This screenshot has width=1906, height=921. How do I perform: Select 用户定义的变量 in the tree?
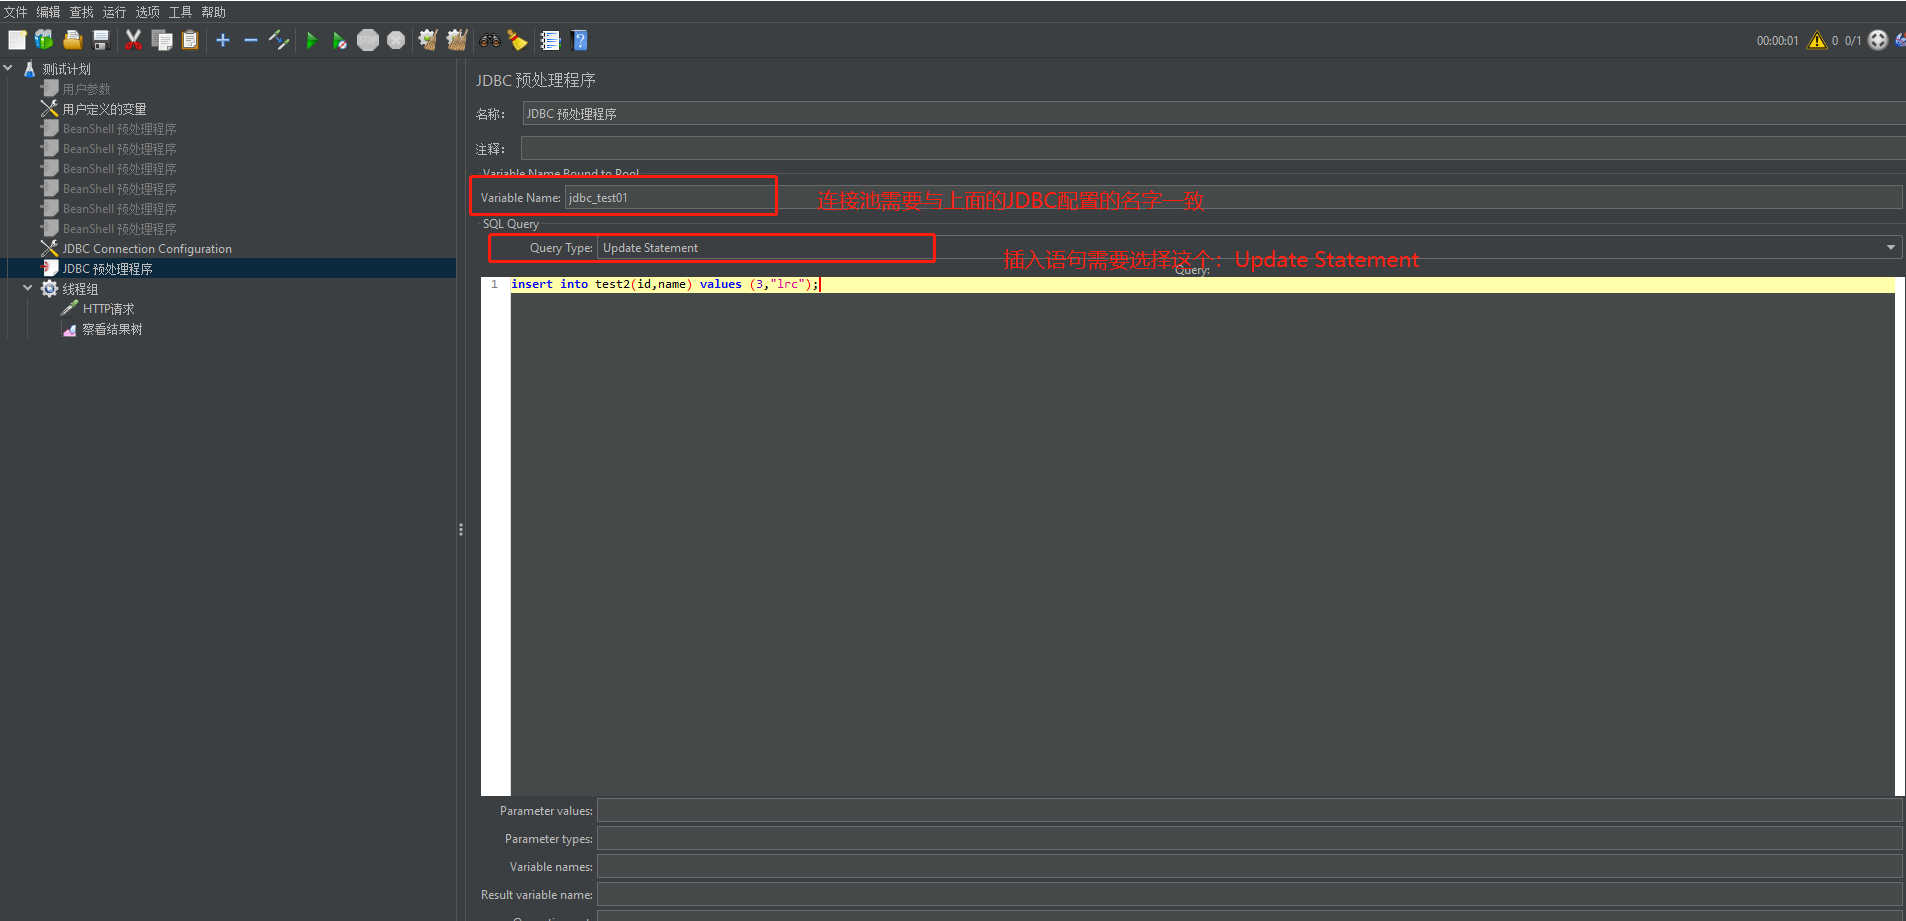pos(104,109)
